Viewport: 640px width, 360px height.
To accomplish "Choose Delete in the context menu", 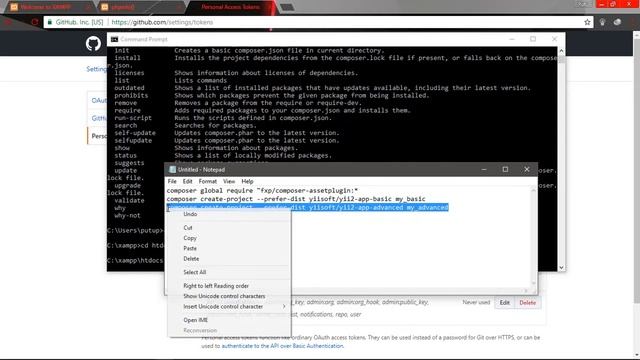I will (191, 259).
